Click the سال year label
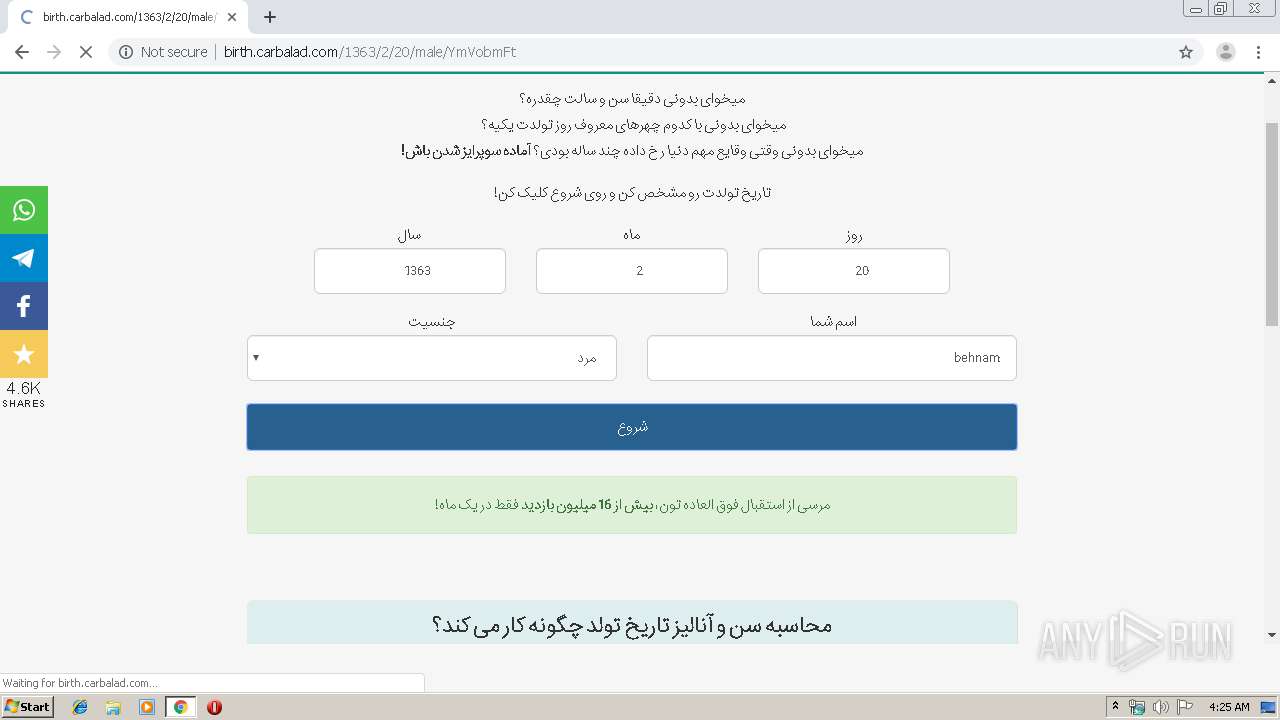This screenshot has height=720, width=1280. tap(410, 235)
